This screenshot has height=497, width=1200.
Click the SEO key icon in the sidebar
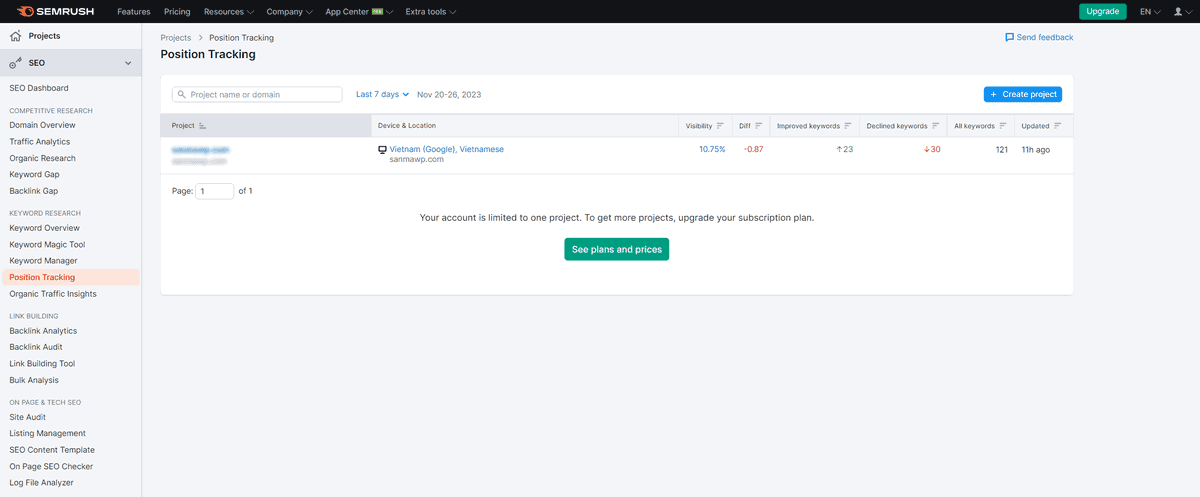click(x=15, y=63)
